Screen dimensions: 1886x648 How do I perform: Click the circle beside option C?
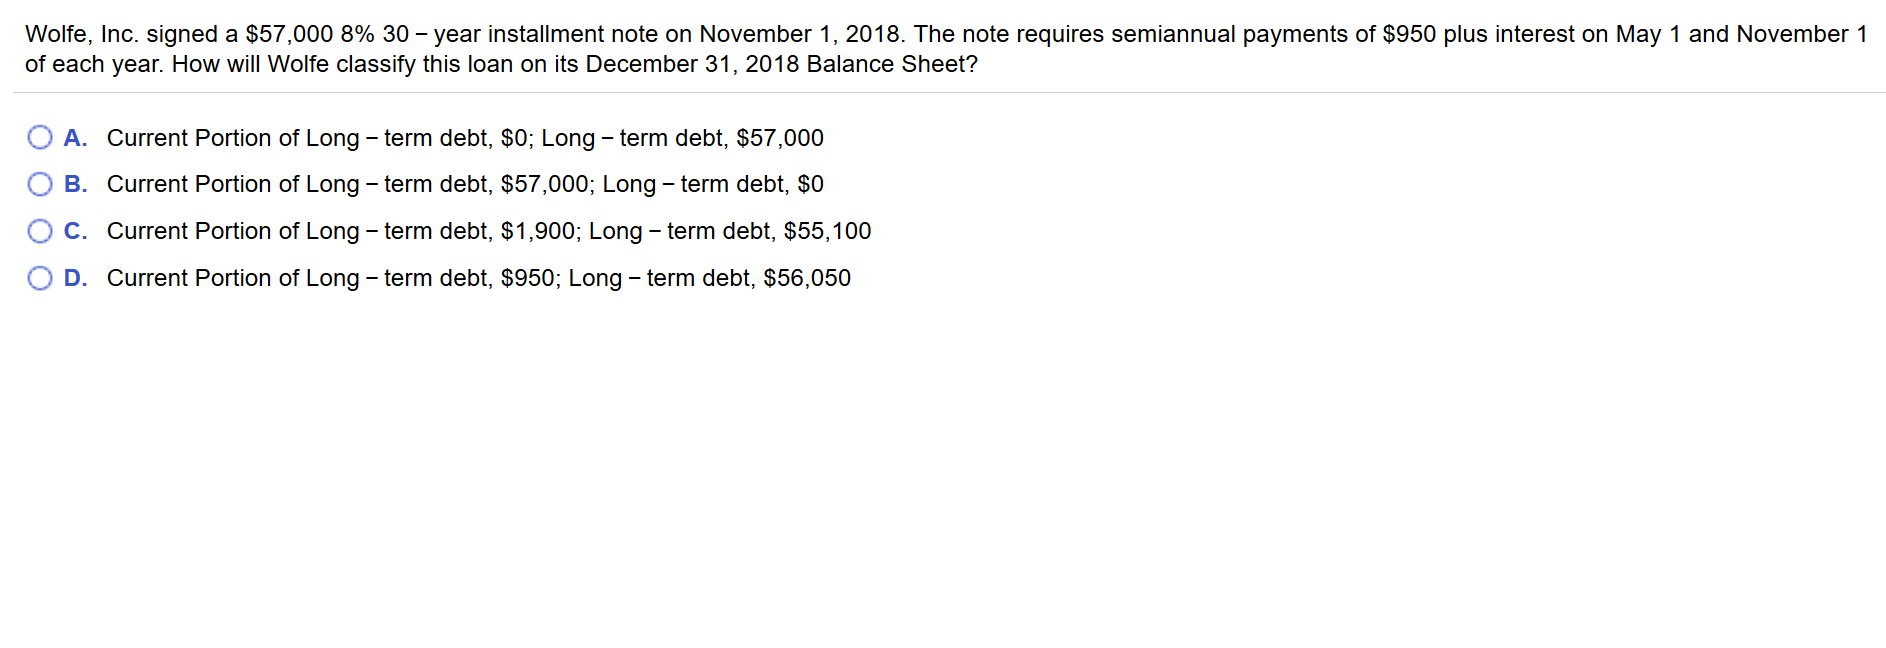pyautogui.click(x=40, y=231)
